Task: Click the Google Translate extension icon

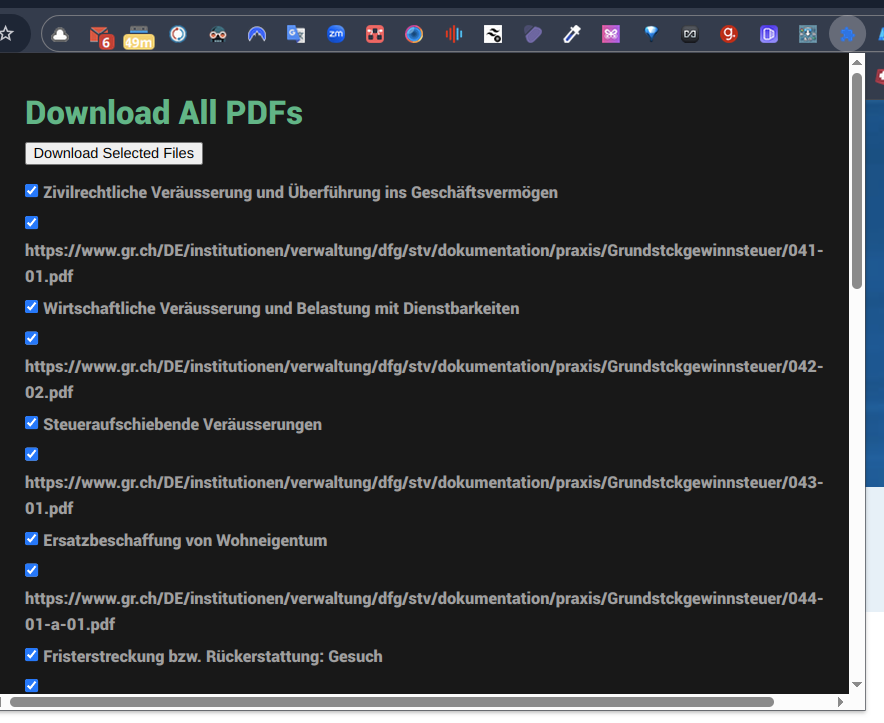Action: 296,34
